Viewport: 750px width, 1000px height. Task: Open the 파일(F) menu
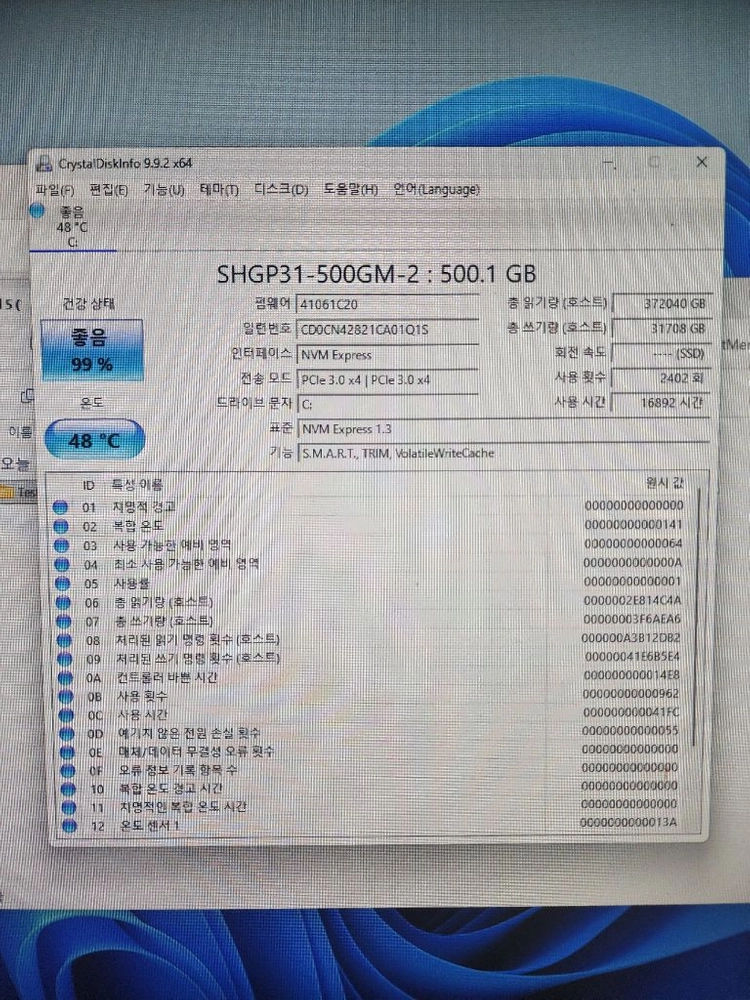tap(55, 190)
